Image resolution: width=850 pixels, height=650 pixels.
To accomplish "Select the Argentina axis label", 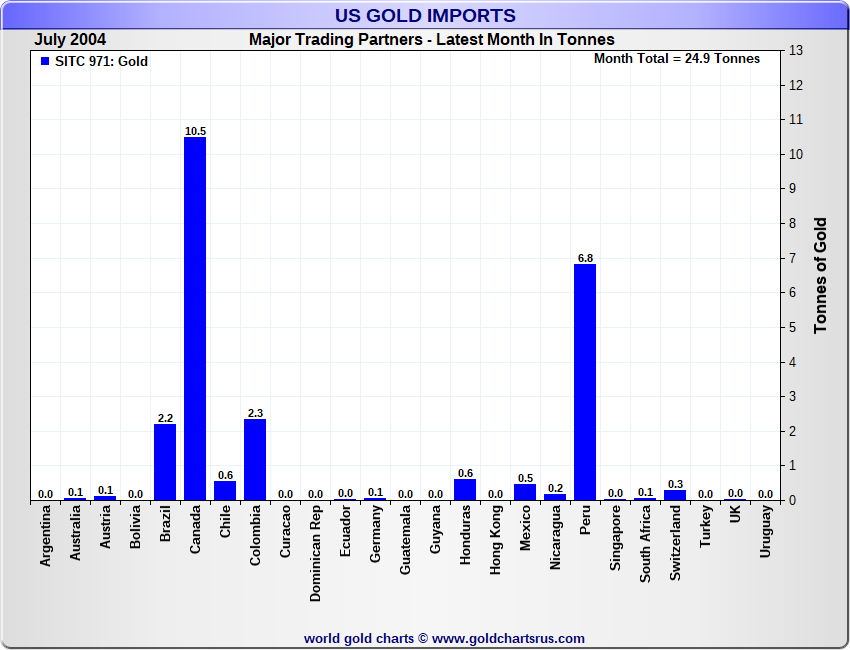I will point(45,536).
